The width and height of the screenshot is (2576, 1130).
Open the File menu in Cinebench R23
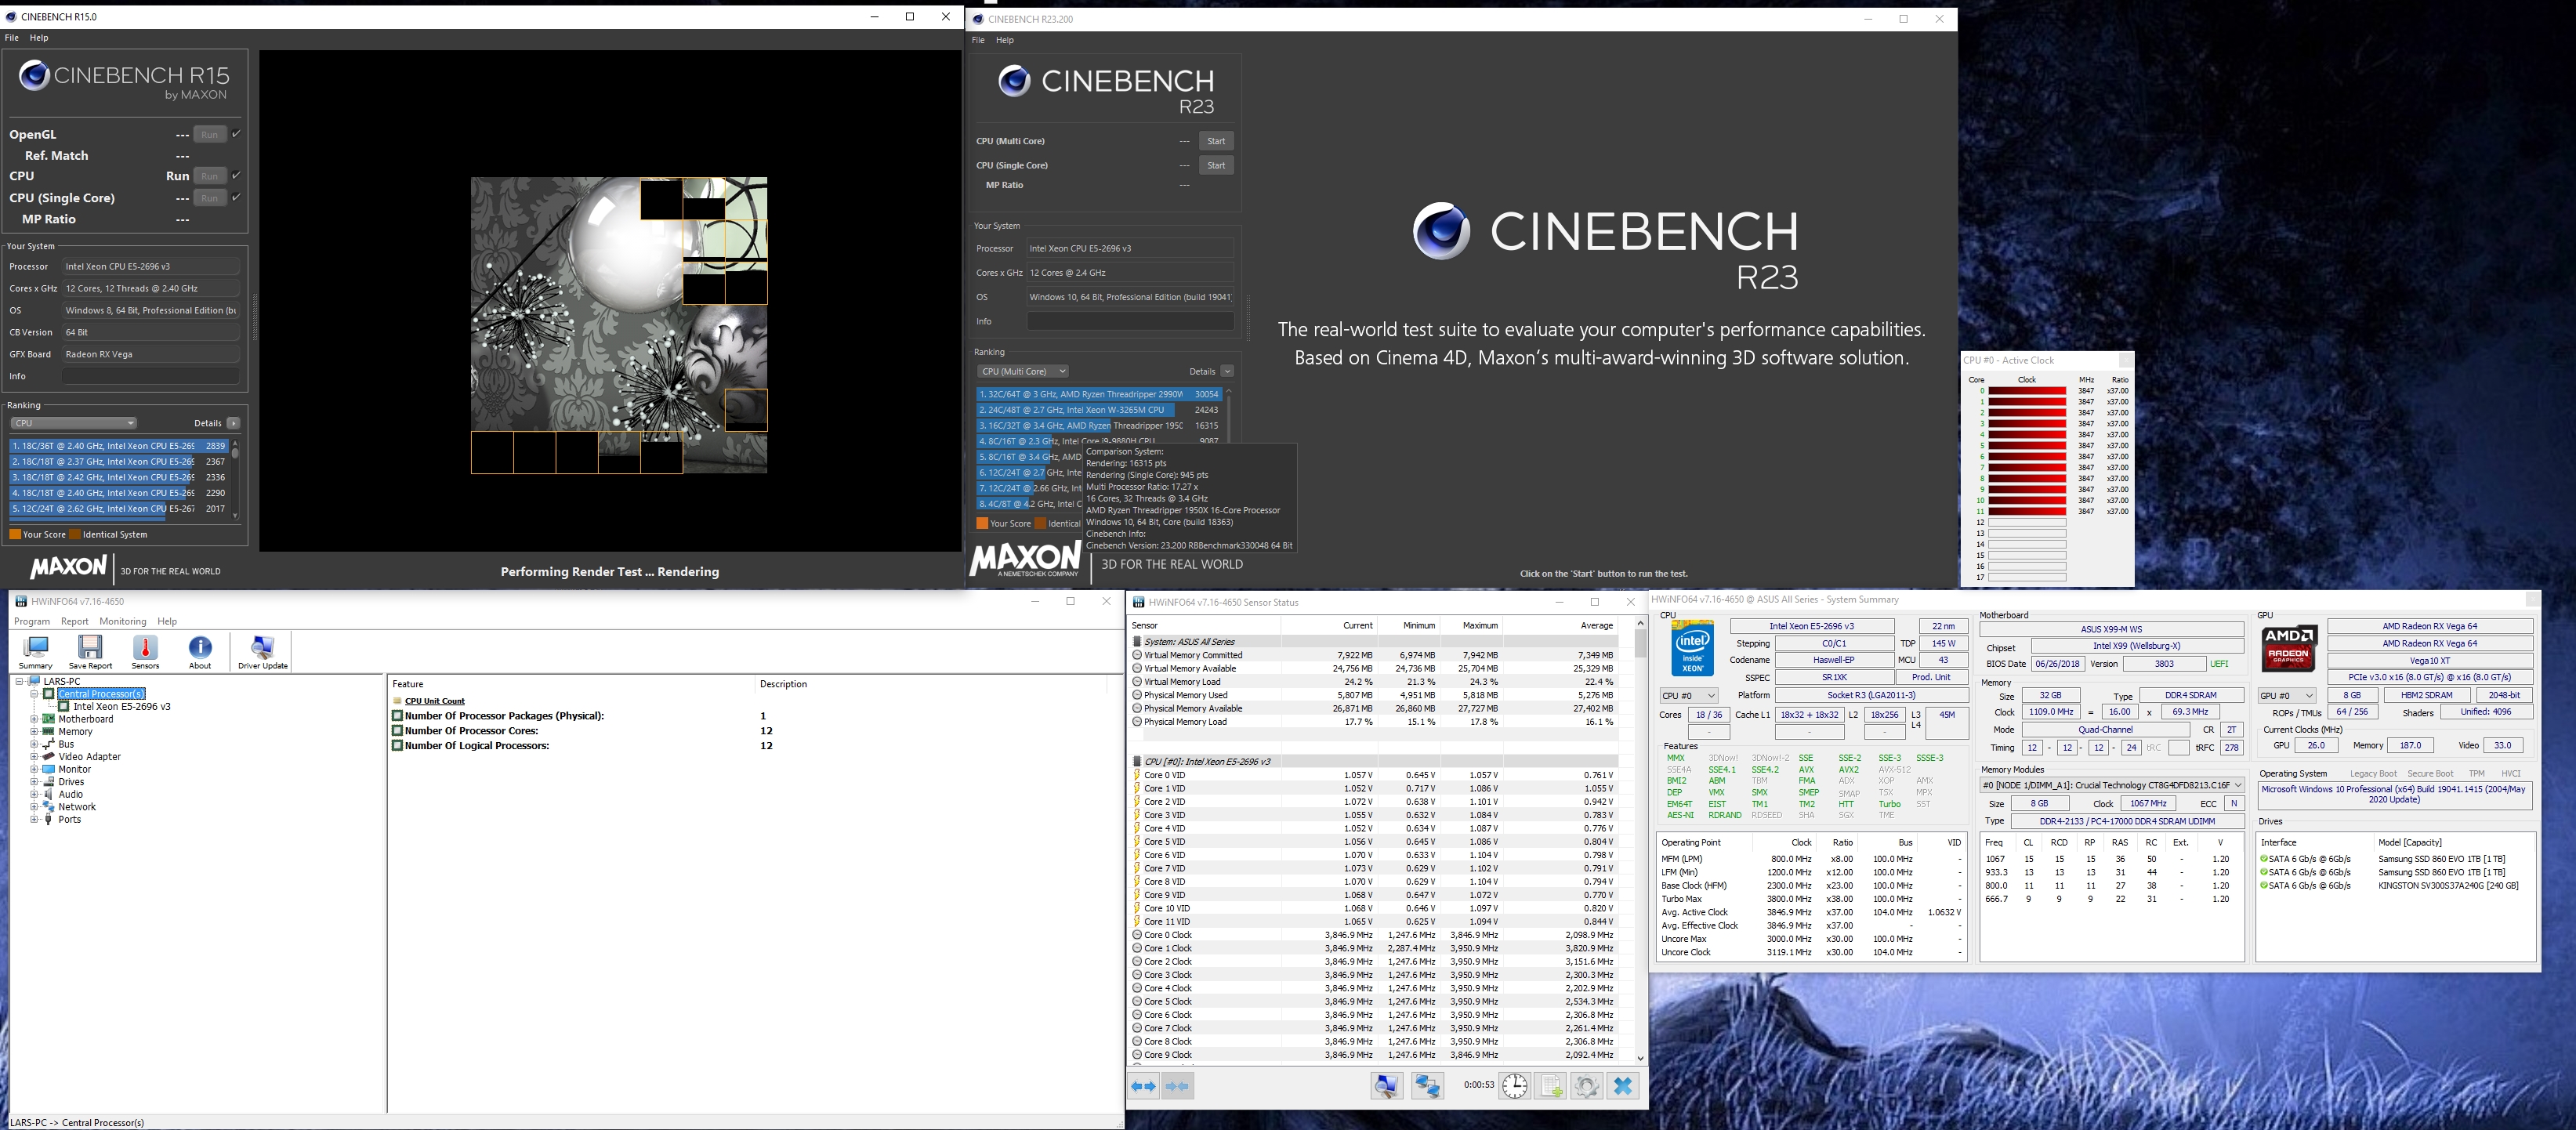point(978,40)
